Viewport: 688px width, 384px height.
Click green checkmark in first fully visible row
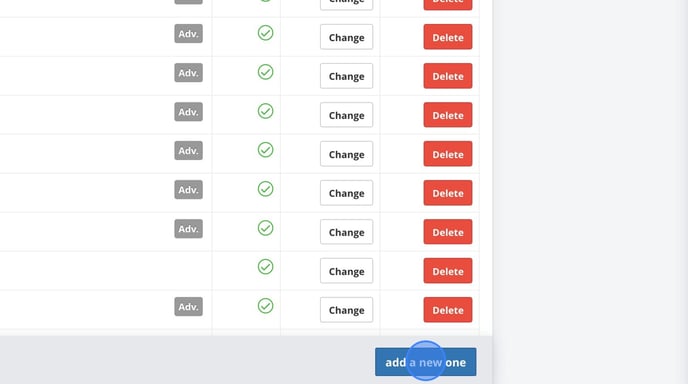coord(265,33)
